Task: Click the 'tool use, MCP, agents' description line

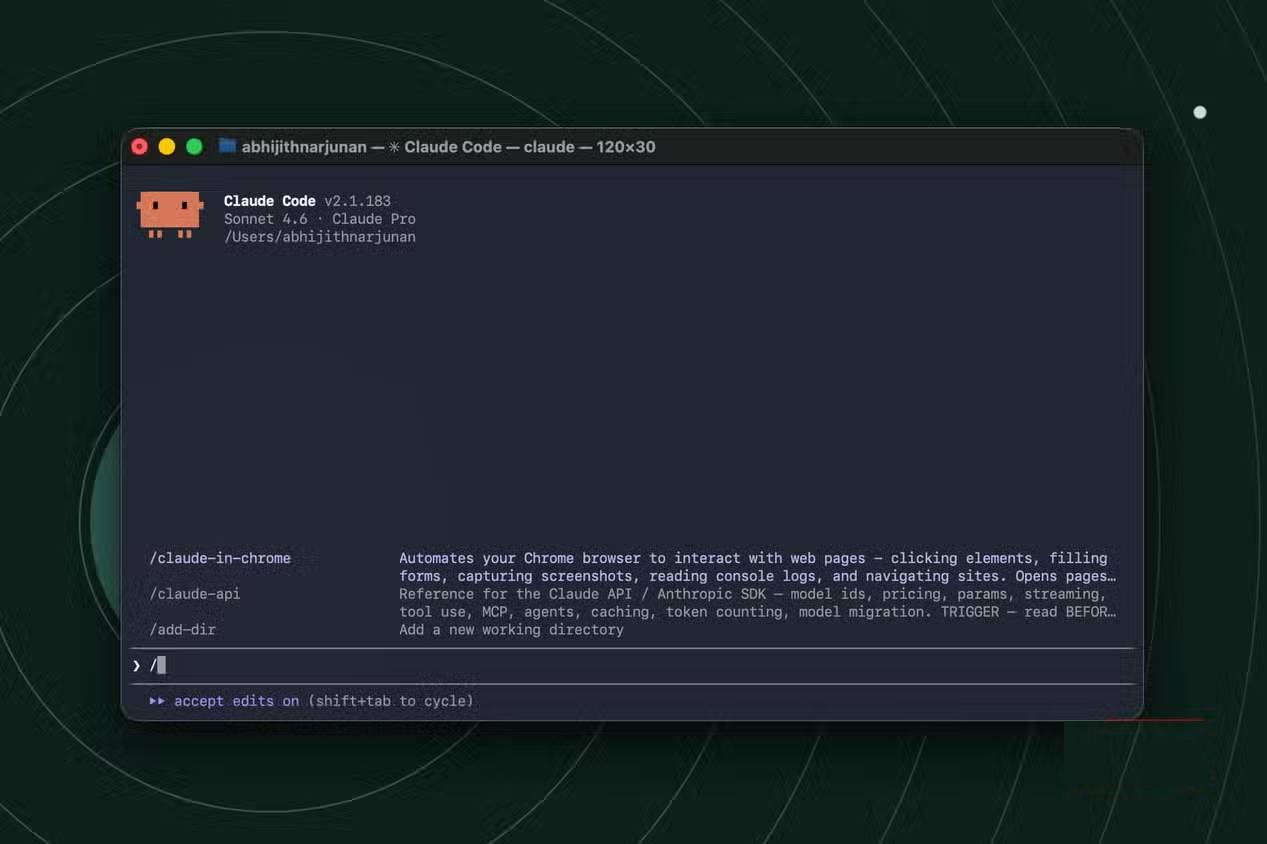Action: 757,612
